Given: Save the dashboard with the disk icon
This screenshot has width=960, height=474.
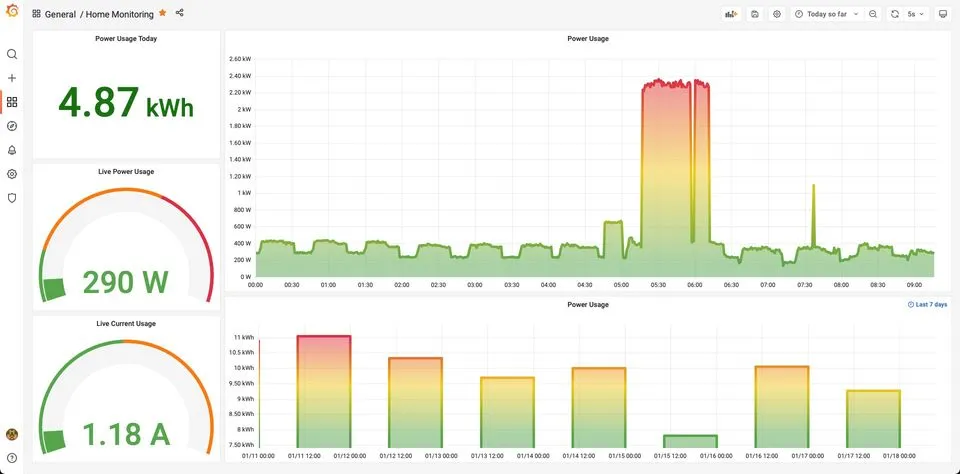Looking at the screenshot, I should point(755,14).
